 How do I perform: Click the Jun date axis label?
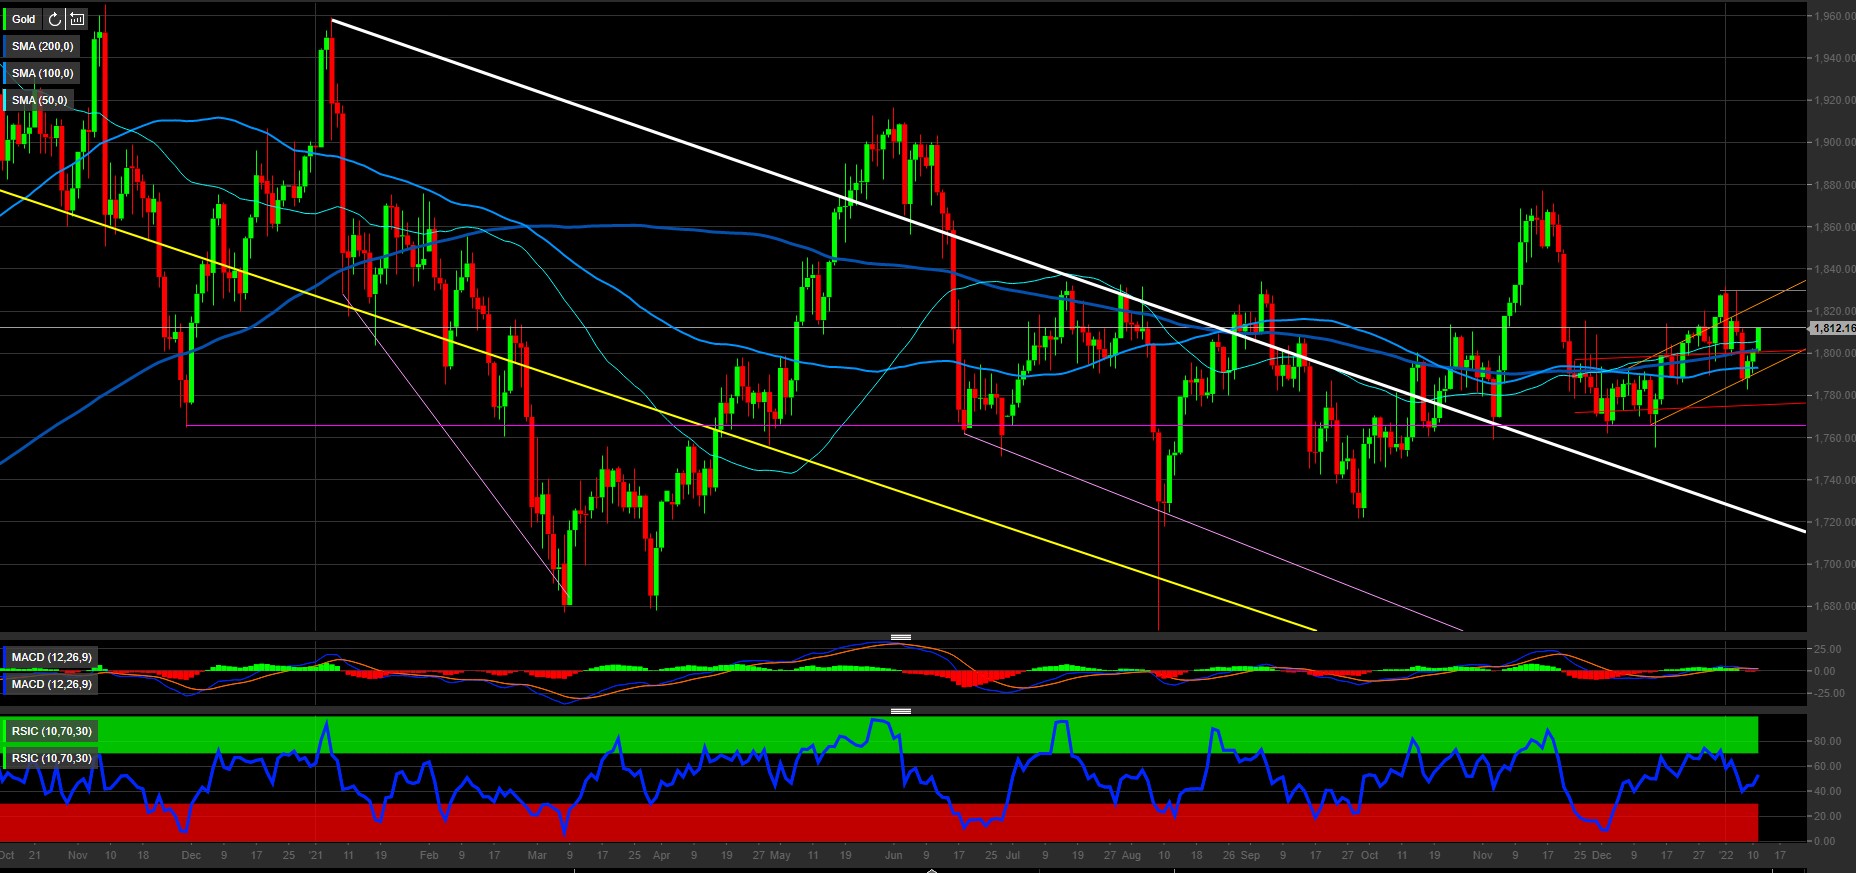click(x=894, y=855)
